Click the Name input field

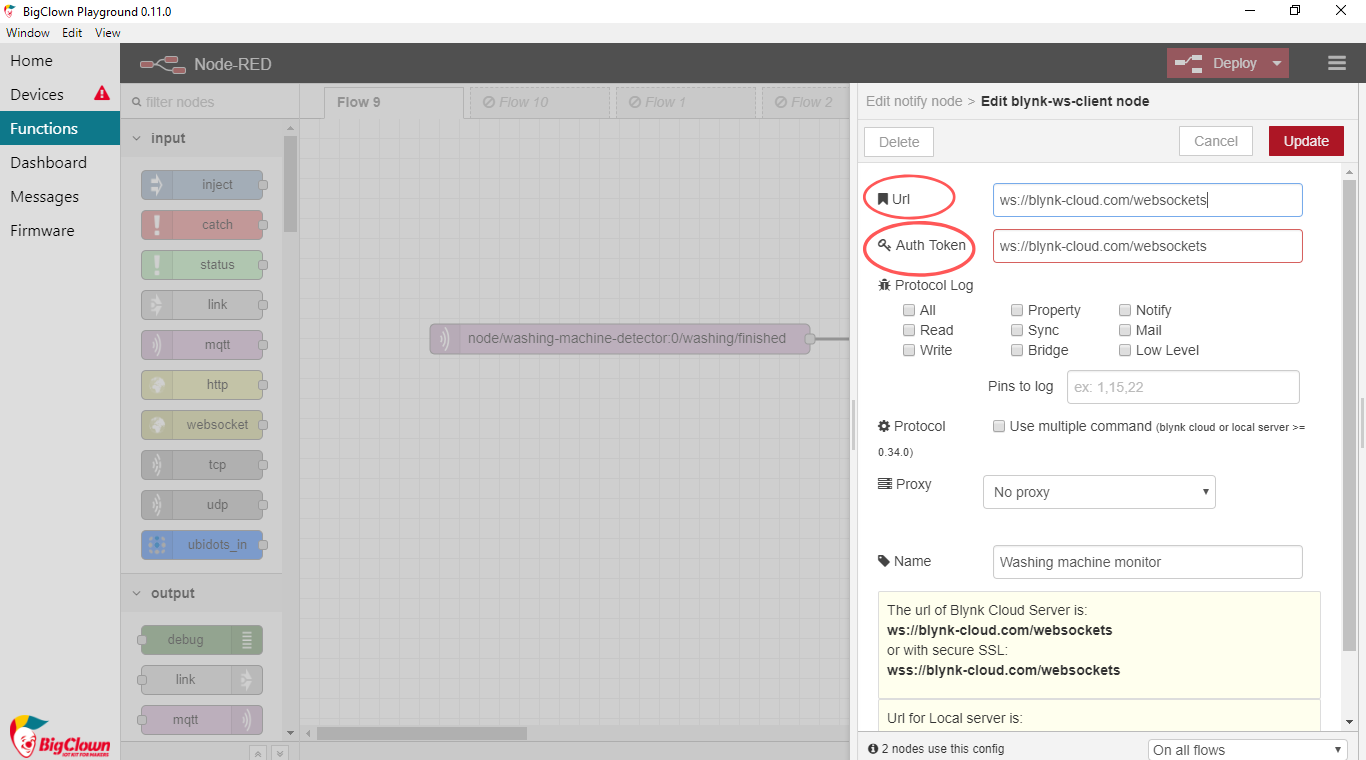(1148, 562)
